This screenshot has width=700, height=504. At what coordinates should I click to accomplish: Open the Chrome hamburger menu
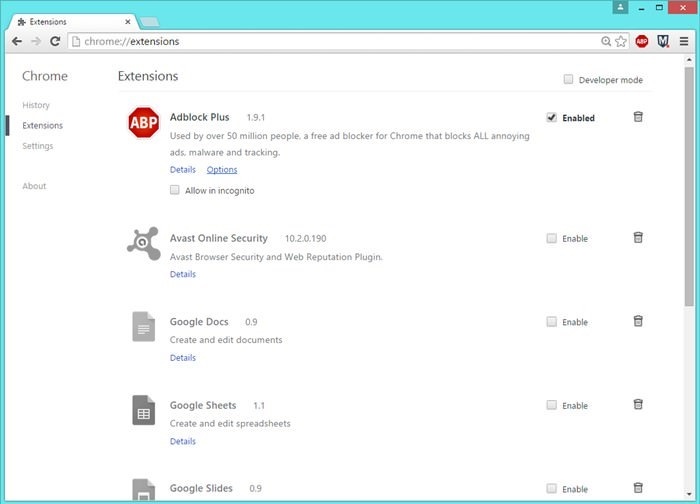point(682,41)
